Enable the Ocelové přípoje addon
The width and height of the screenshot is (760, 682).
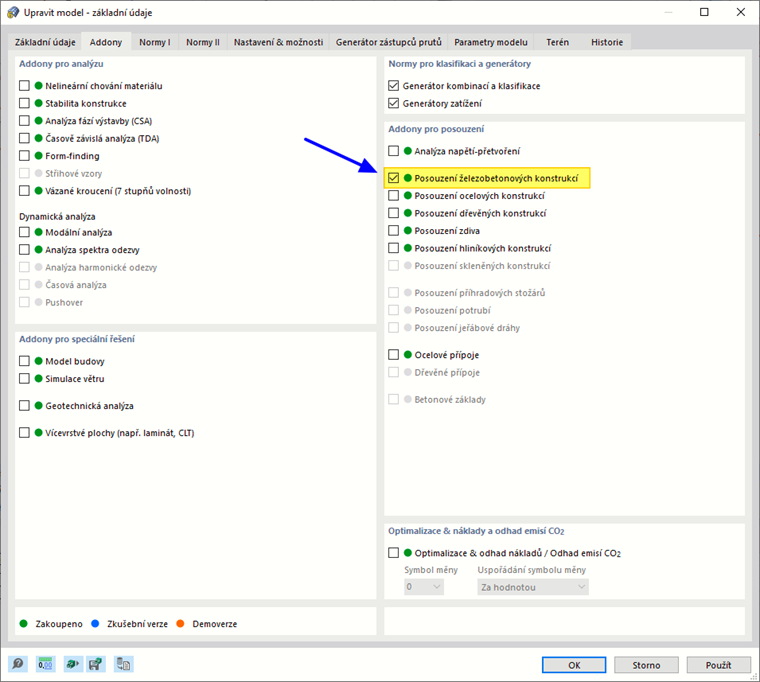[394, 354]
